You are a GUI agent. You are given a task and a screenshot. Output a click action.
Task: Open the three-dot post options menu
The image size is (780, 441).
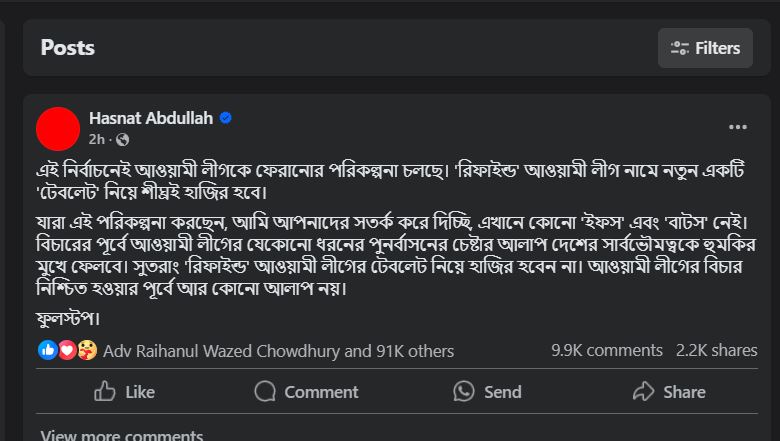[738, 127]
